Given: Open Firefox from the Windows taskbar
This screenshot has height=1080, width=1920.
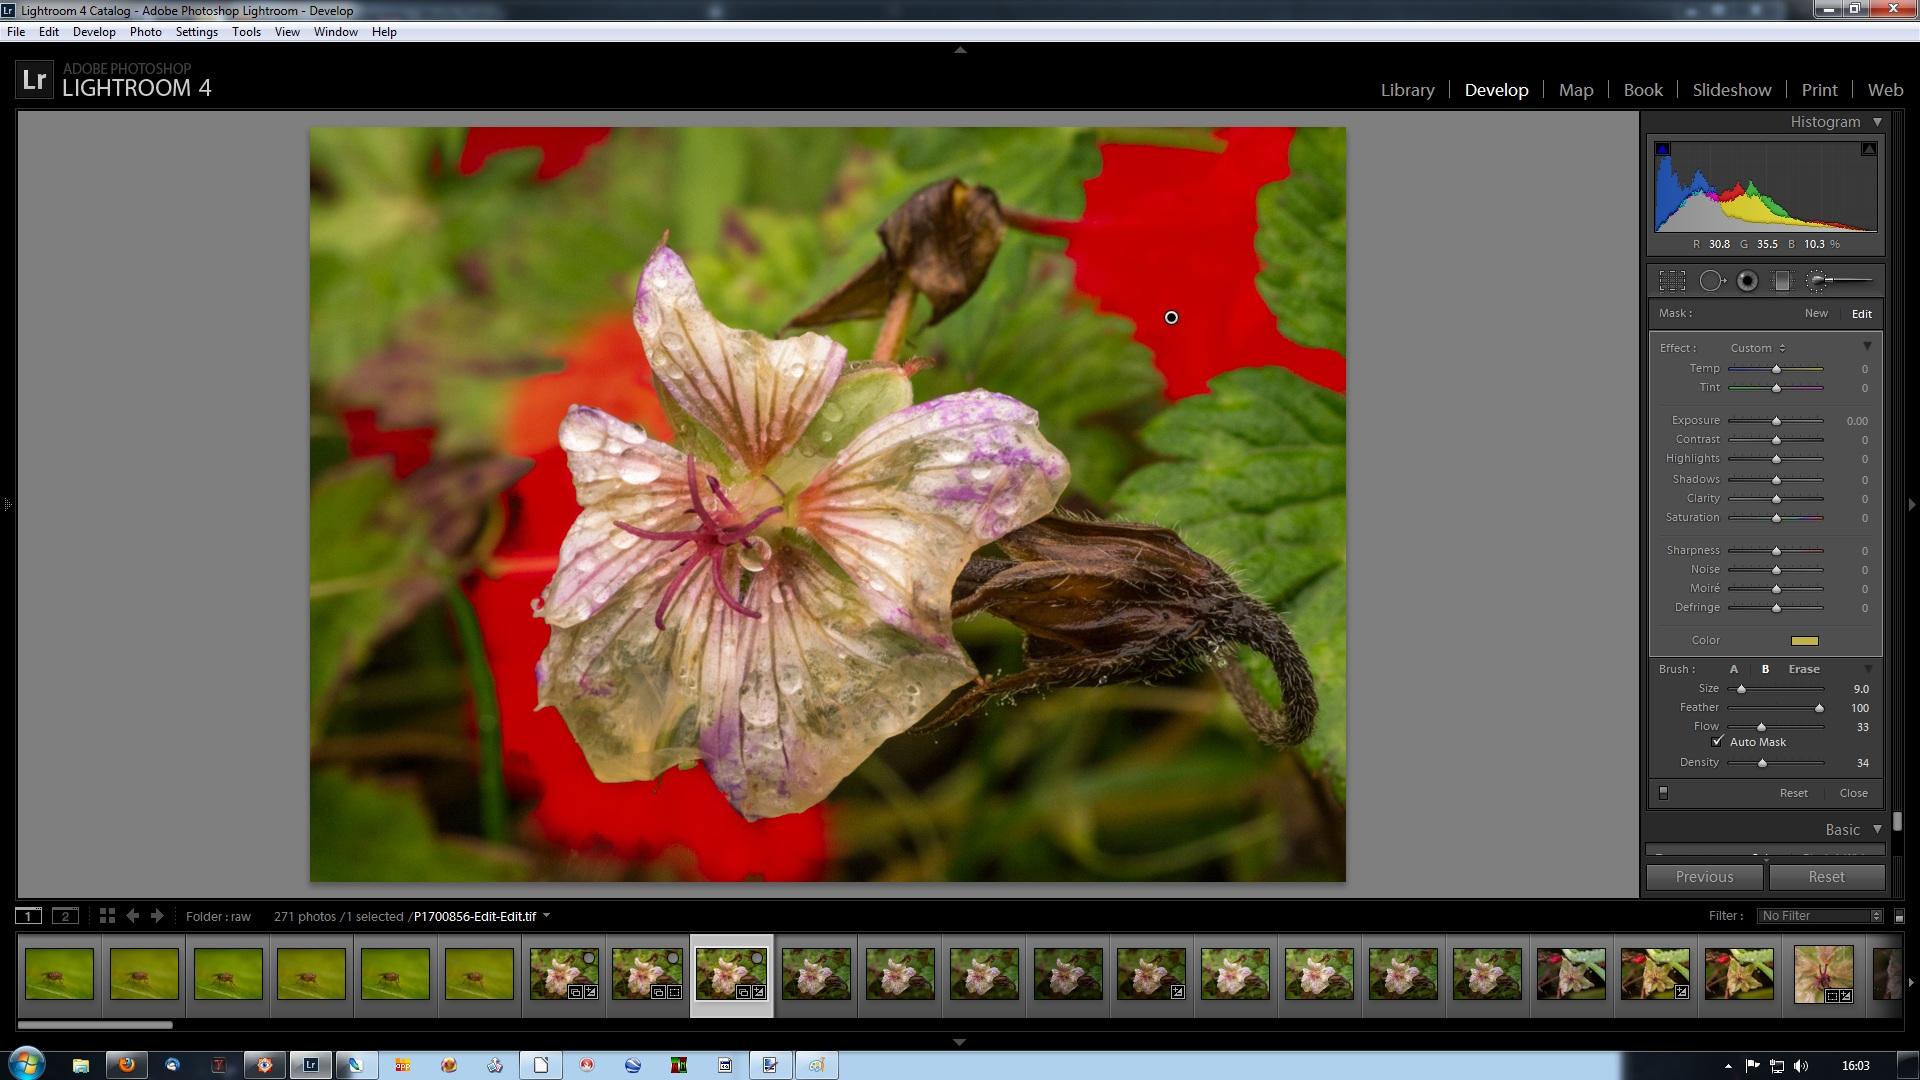Looking at the screenshot, I should click(126, 1065).
